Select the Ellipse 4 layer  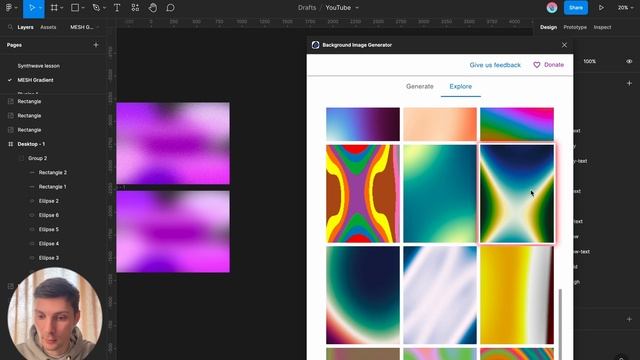tap(49, 244)
